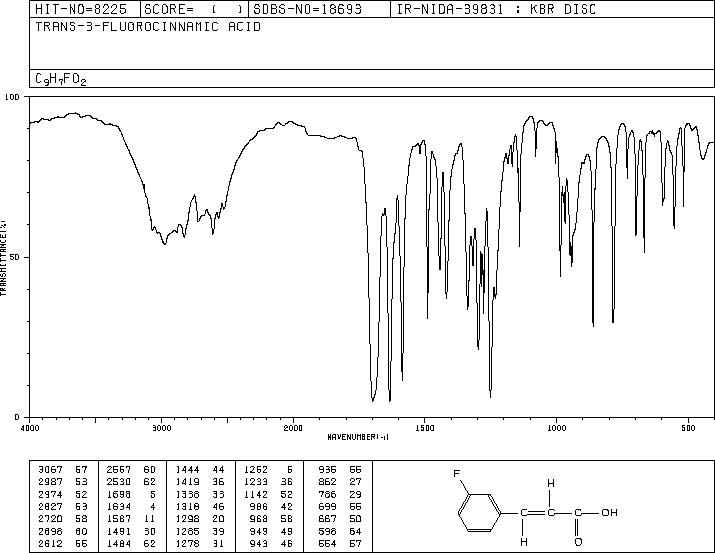Click the 100 tick label on y-axis
This screenshot has width=715, height=553.
[x=13, y=97]
